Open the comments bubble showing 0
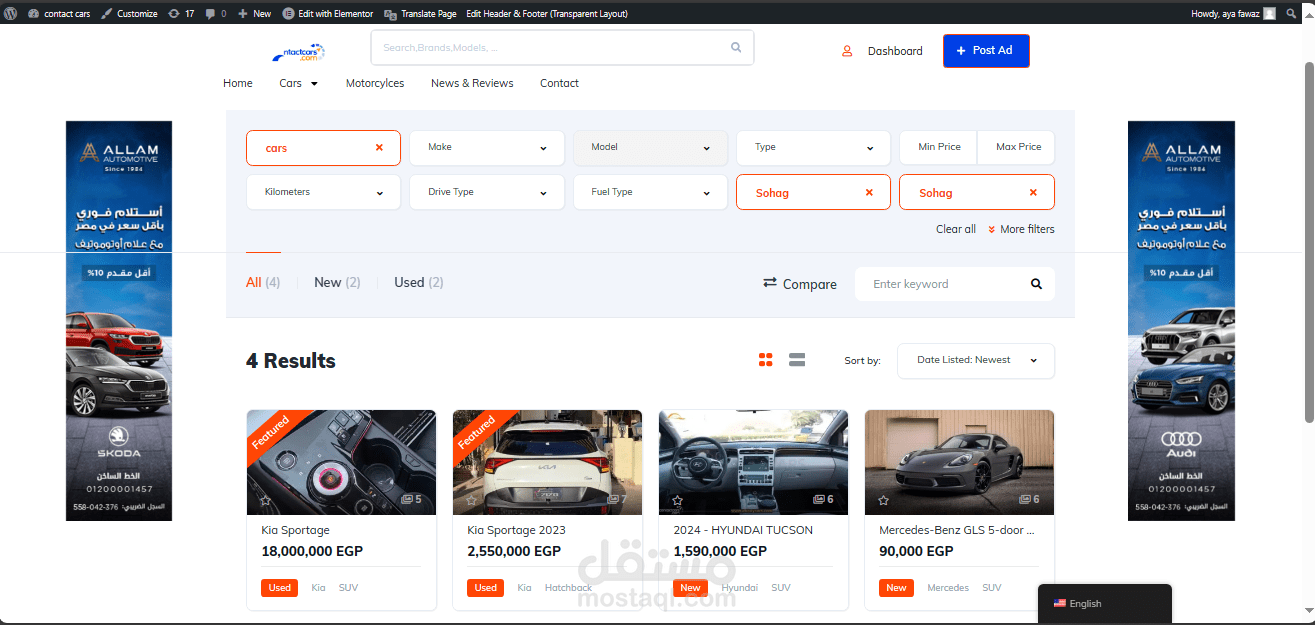1315x625 pixels. [215, 13]
